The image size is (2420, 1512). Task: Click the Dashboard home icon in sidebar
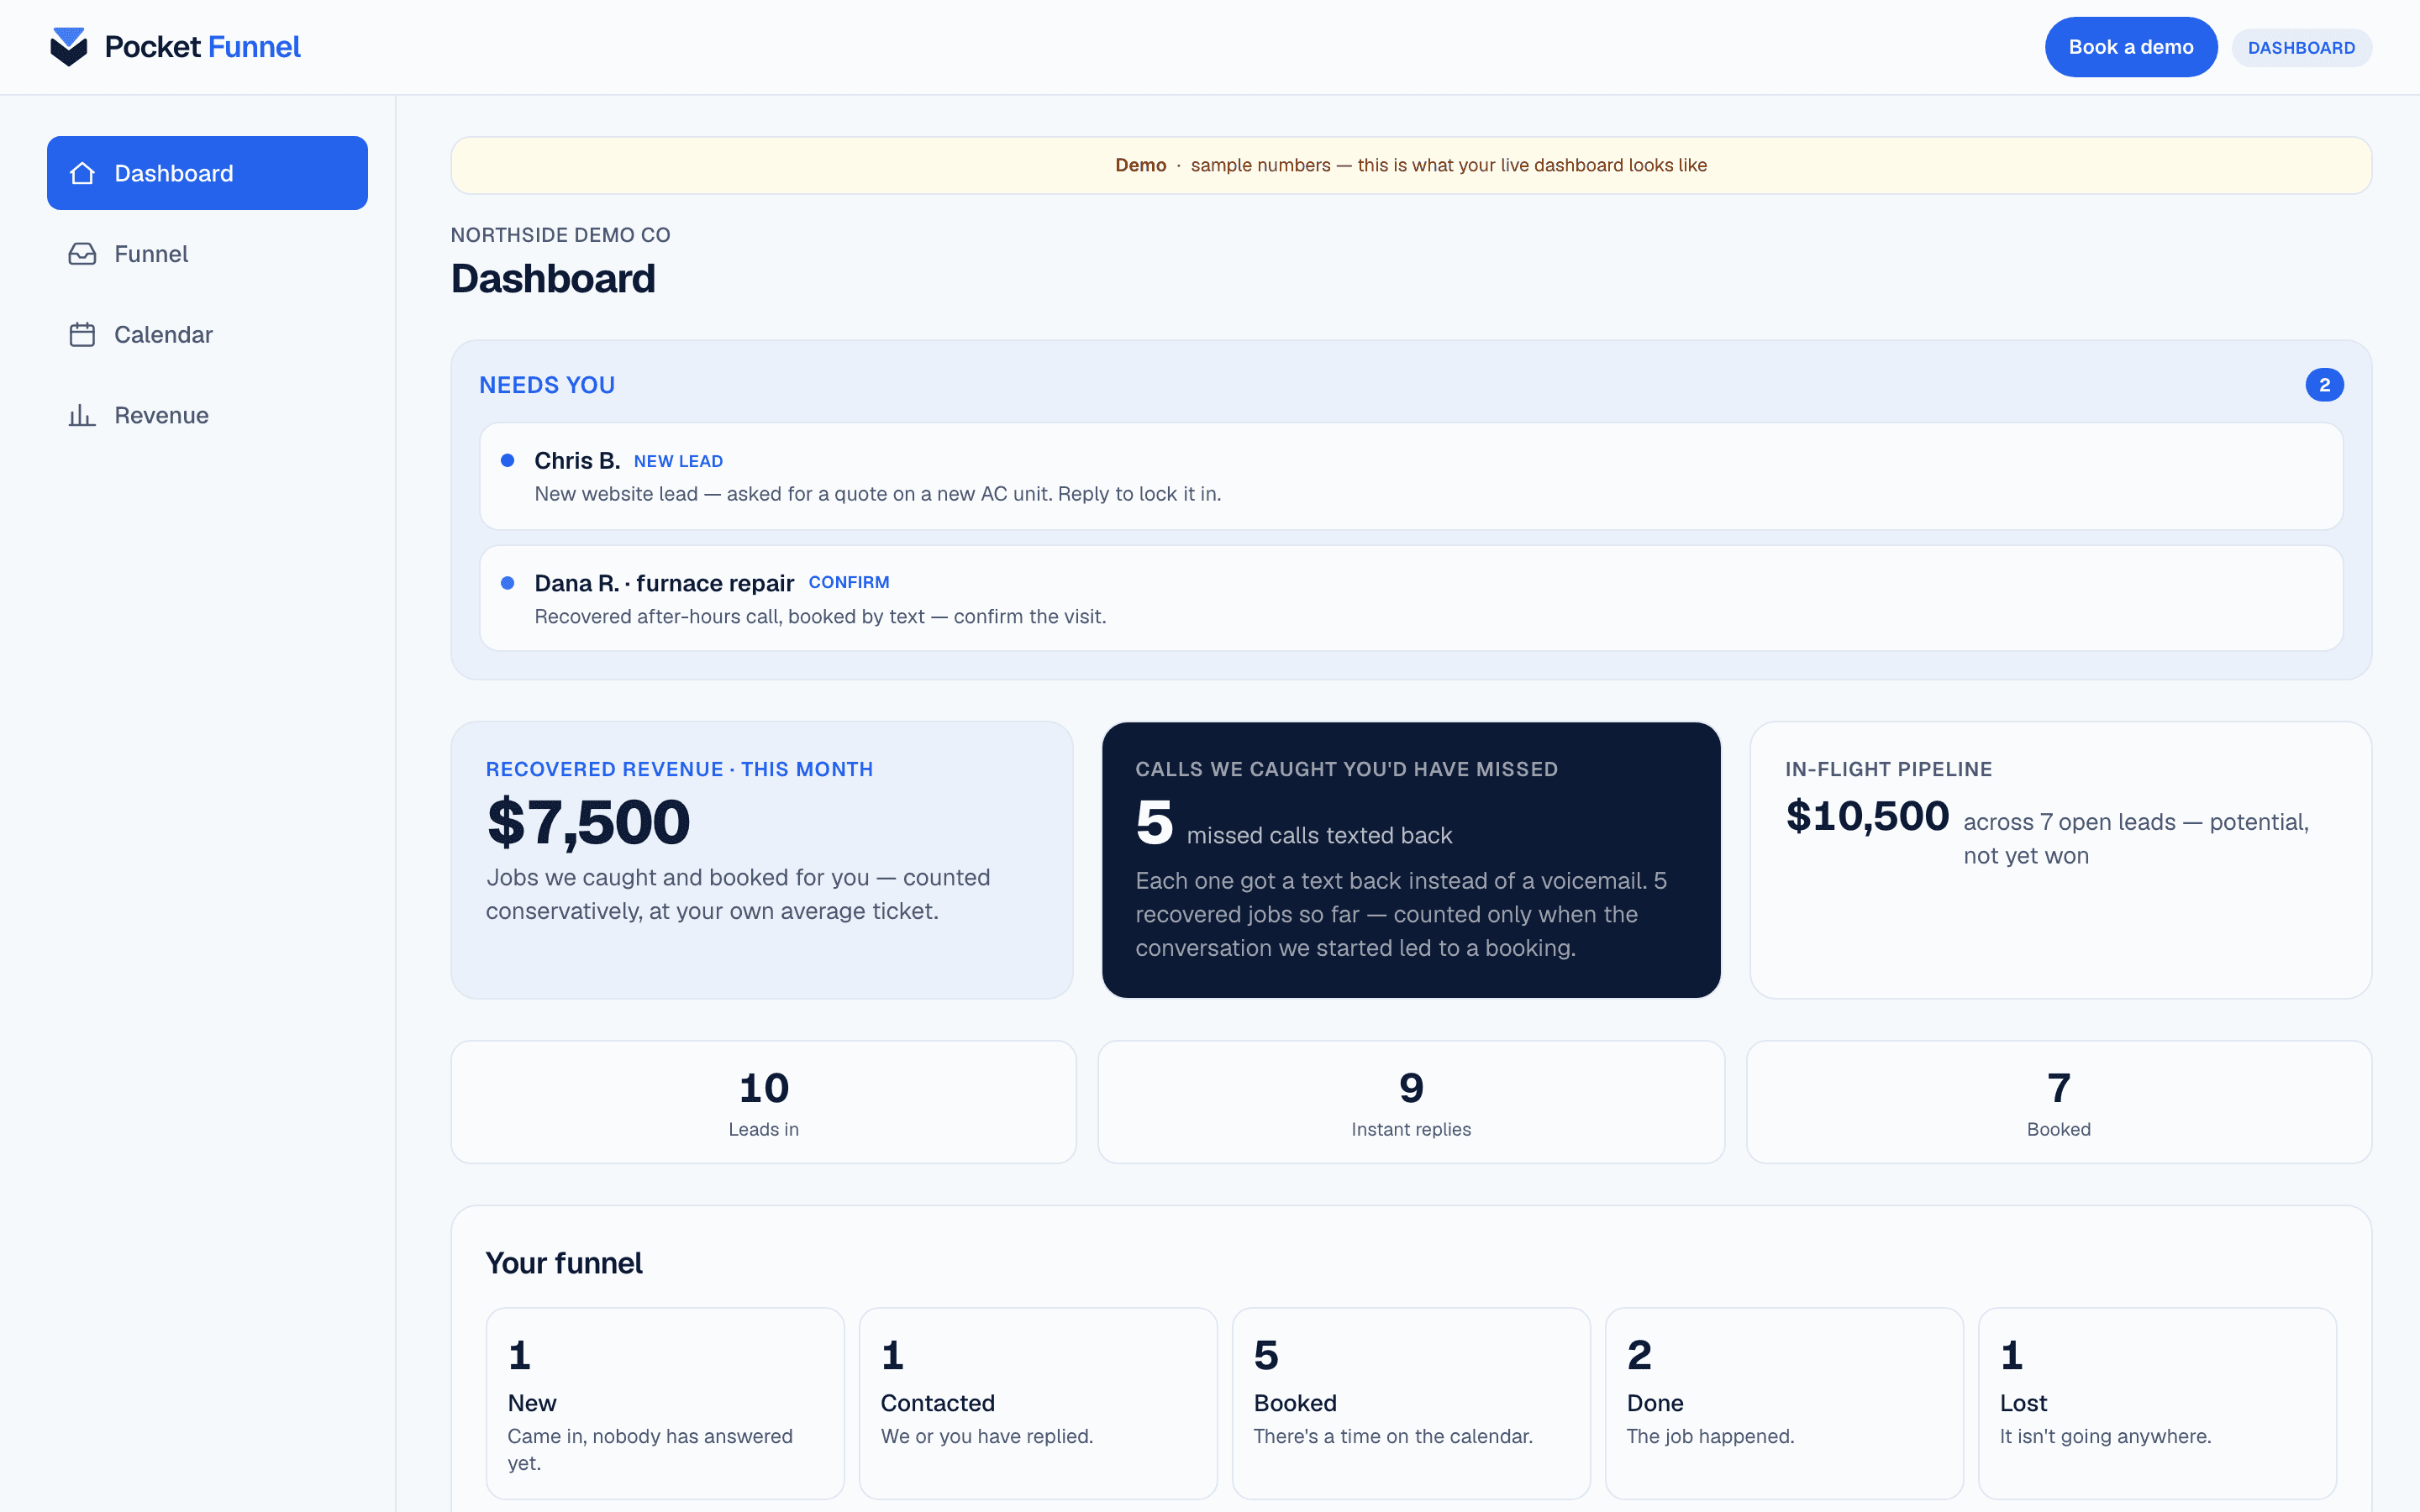(x=82, y=173)
